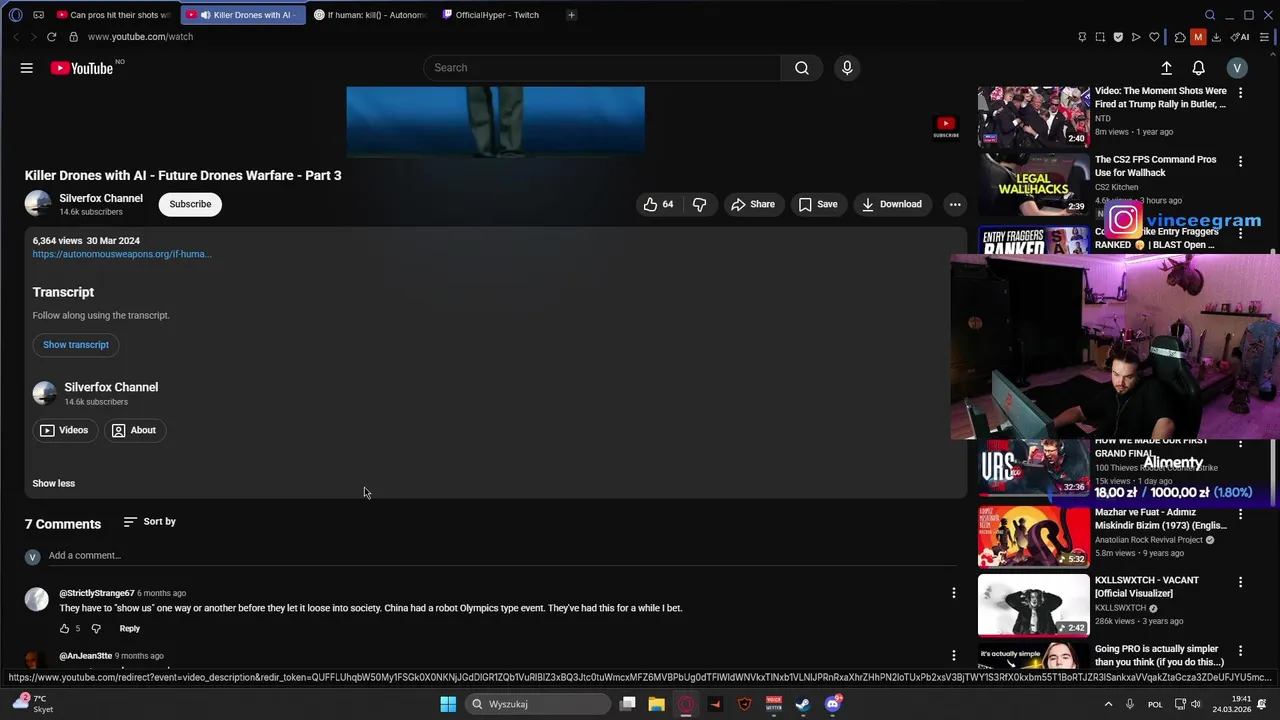This screenshot has height=720, width=1280.
Task: Open YouTube notifications bell
Action: (1198, 68)
